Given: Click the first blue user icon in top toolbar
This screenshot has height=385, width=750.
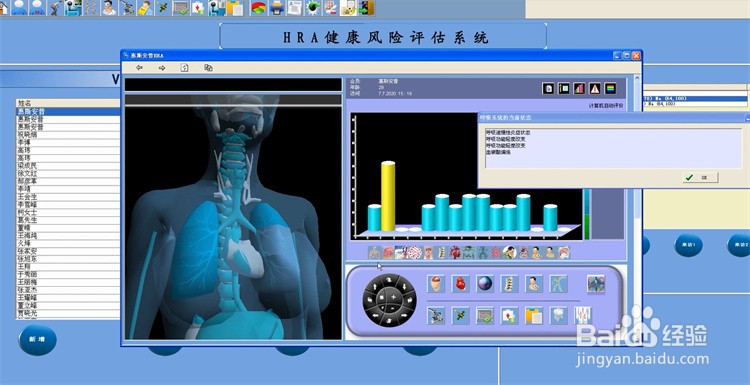Looking at the screenshot, I should click(19, 7).
